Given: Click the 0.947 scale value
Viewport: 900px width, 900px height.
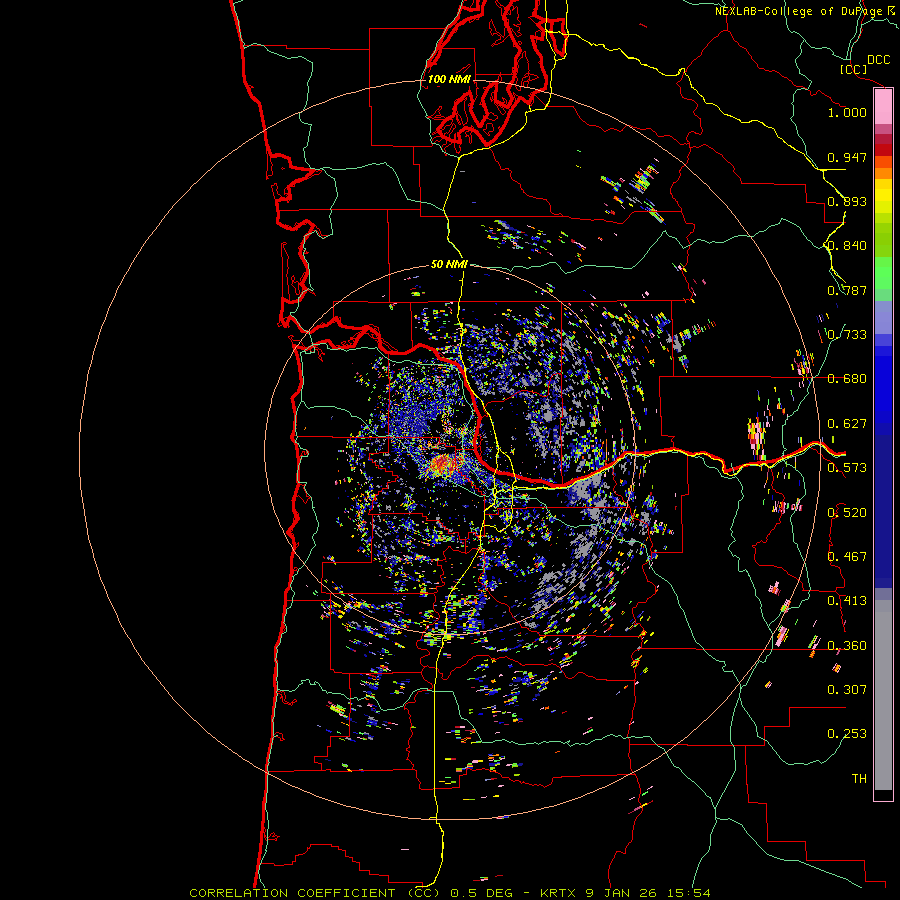Looking at the screenshot, I should point(847,157).
